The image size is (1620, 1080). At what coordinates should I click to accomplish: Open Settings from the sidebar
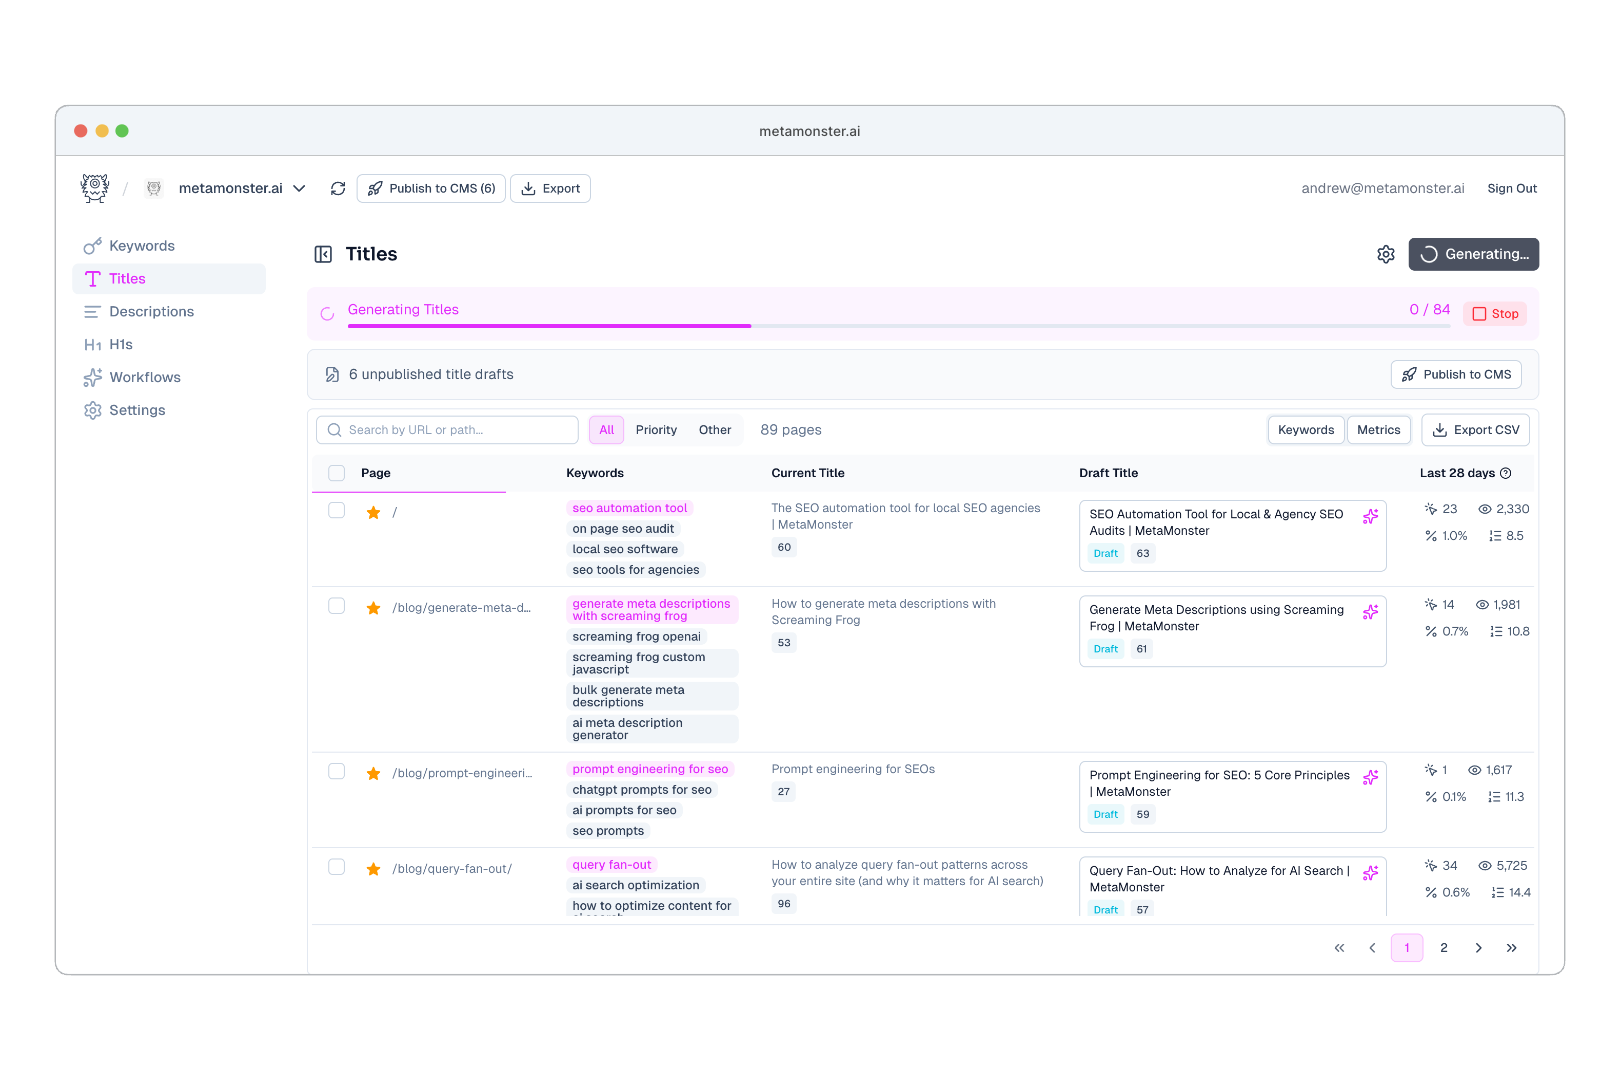tap(137, 410)
